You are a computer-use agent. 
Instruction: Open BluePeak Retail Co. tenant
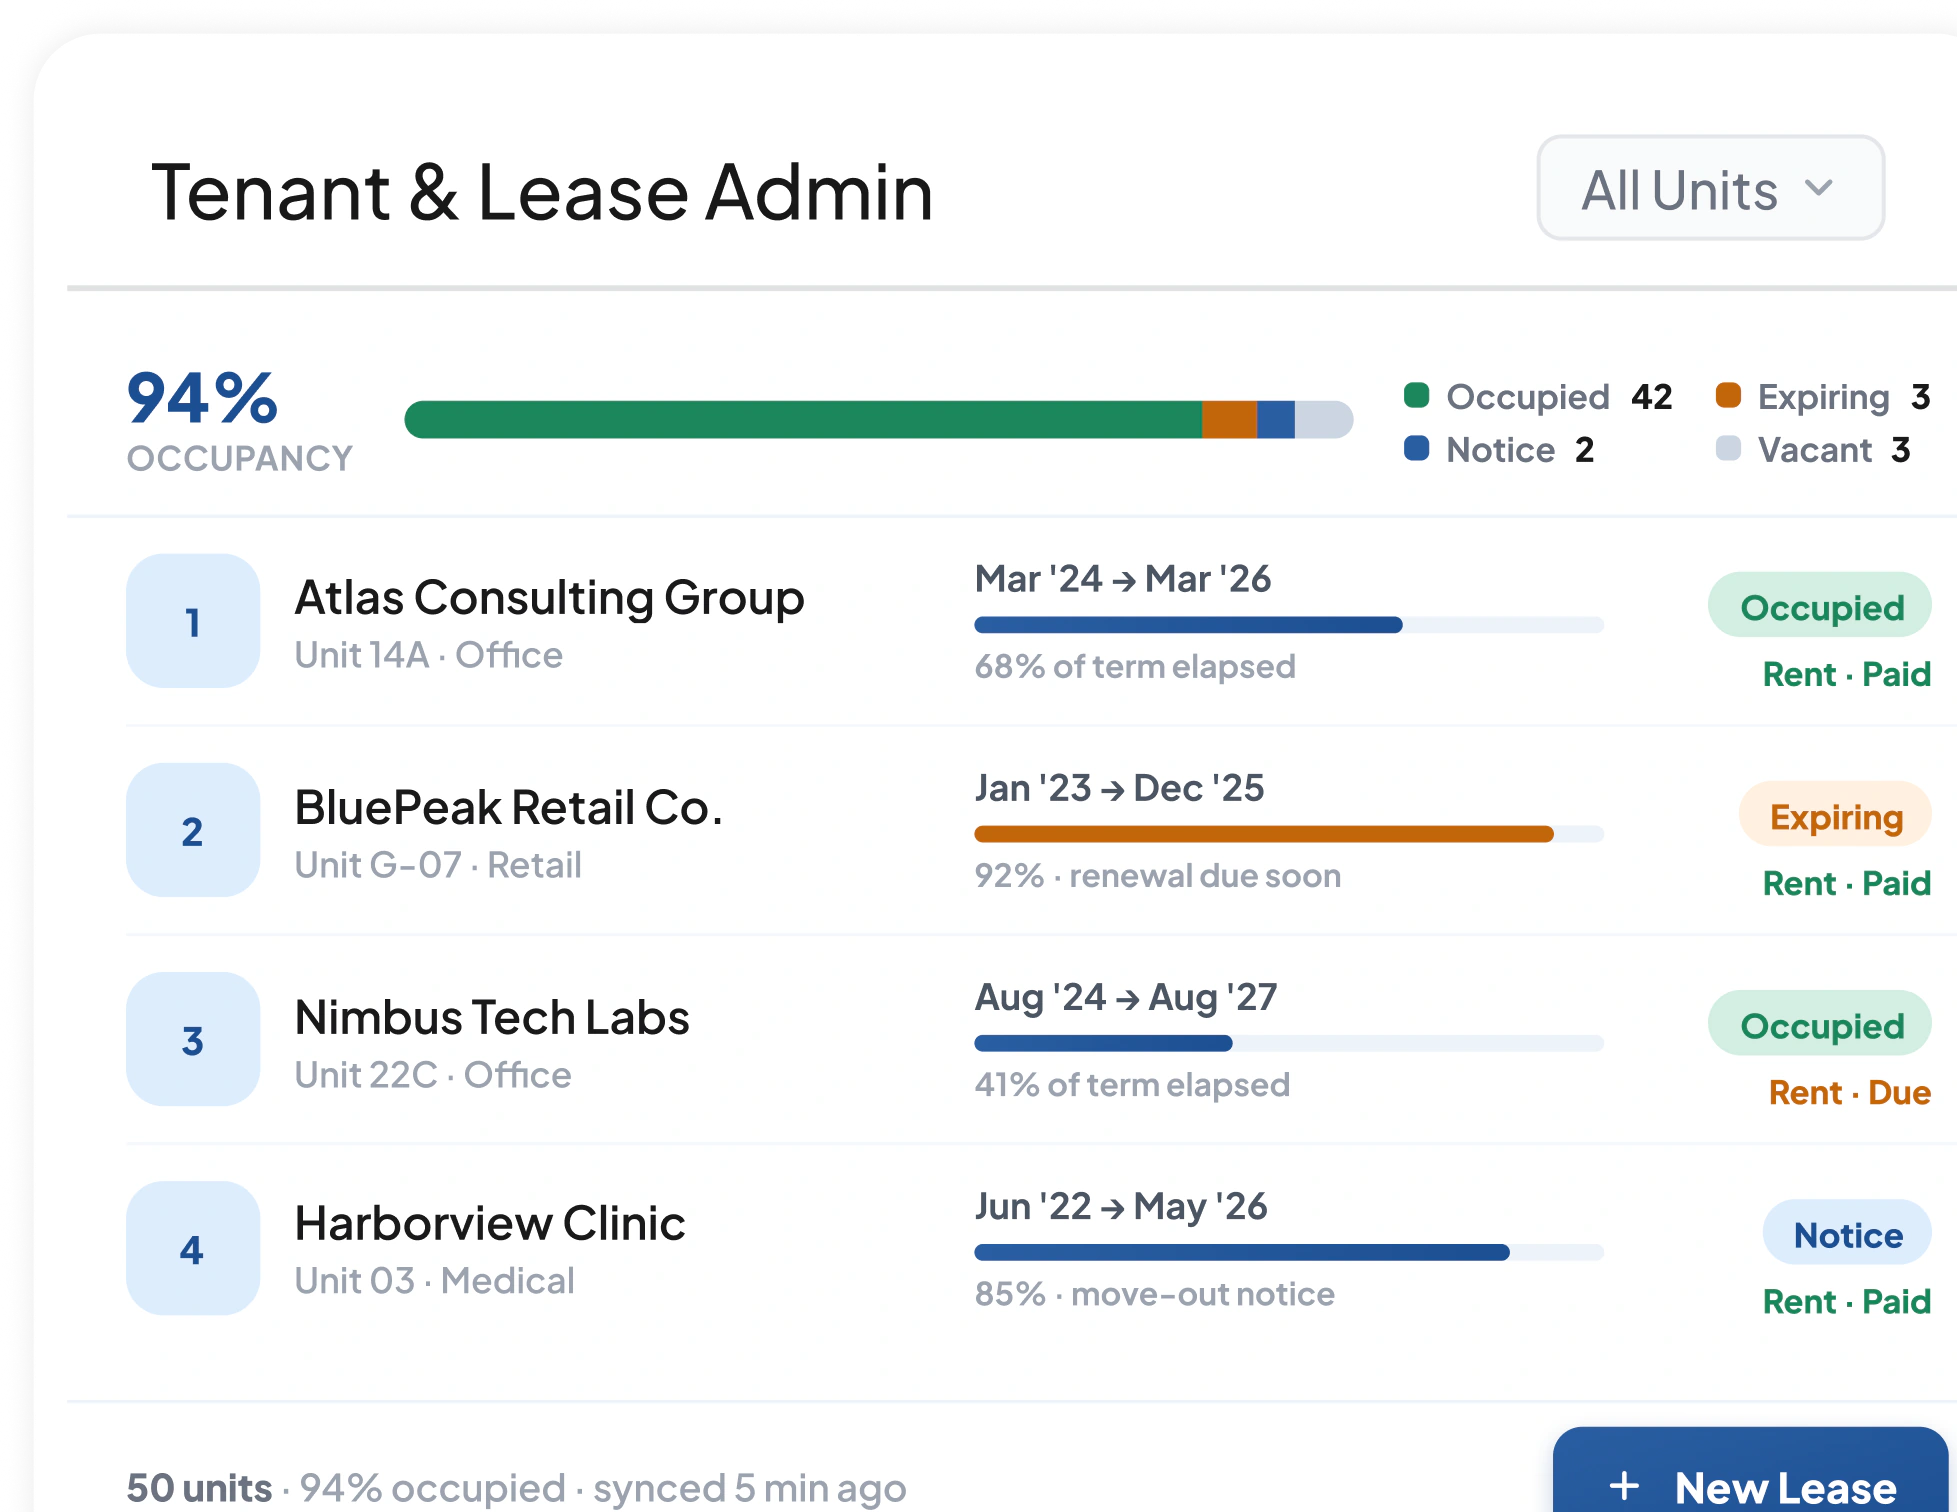(x=508, y=807)
